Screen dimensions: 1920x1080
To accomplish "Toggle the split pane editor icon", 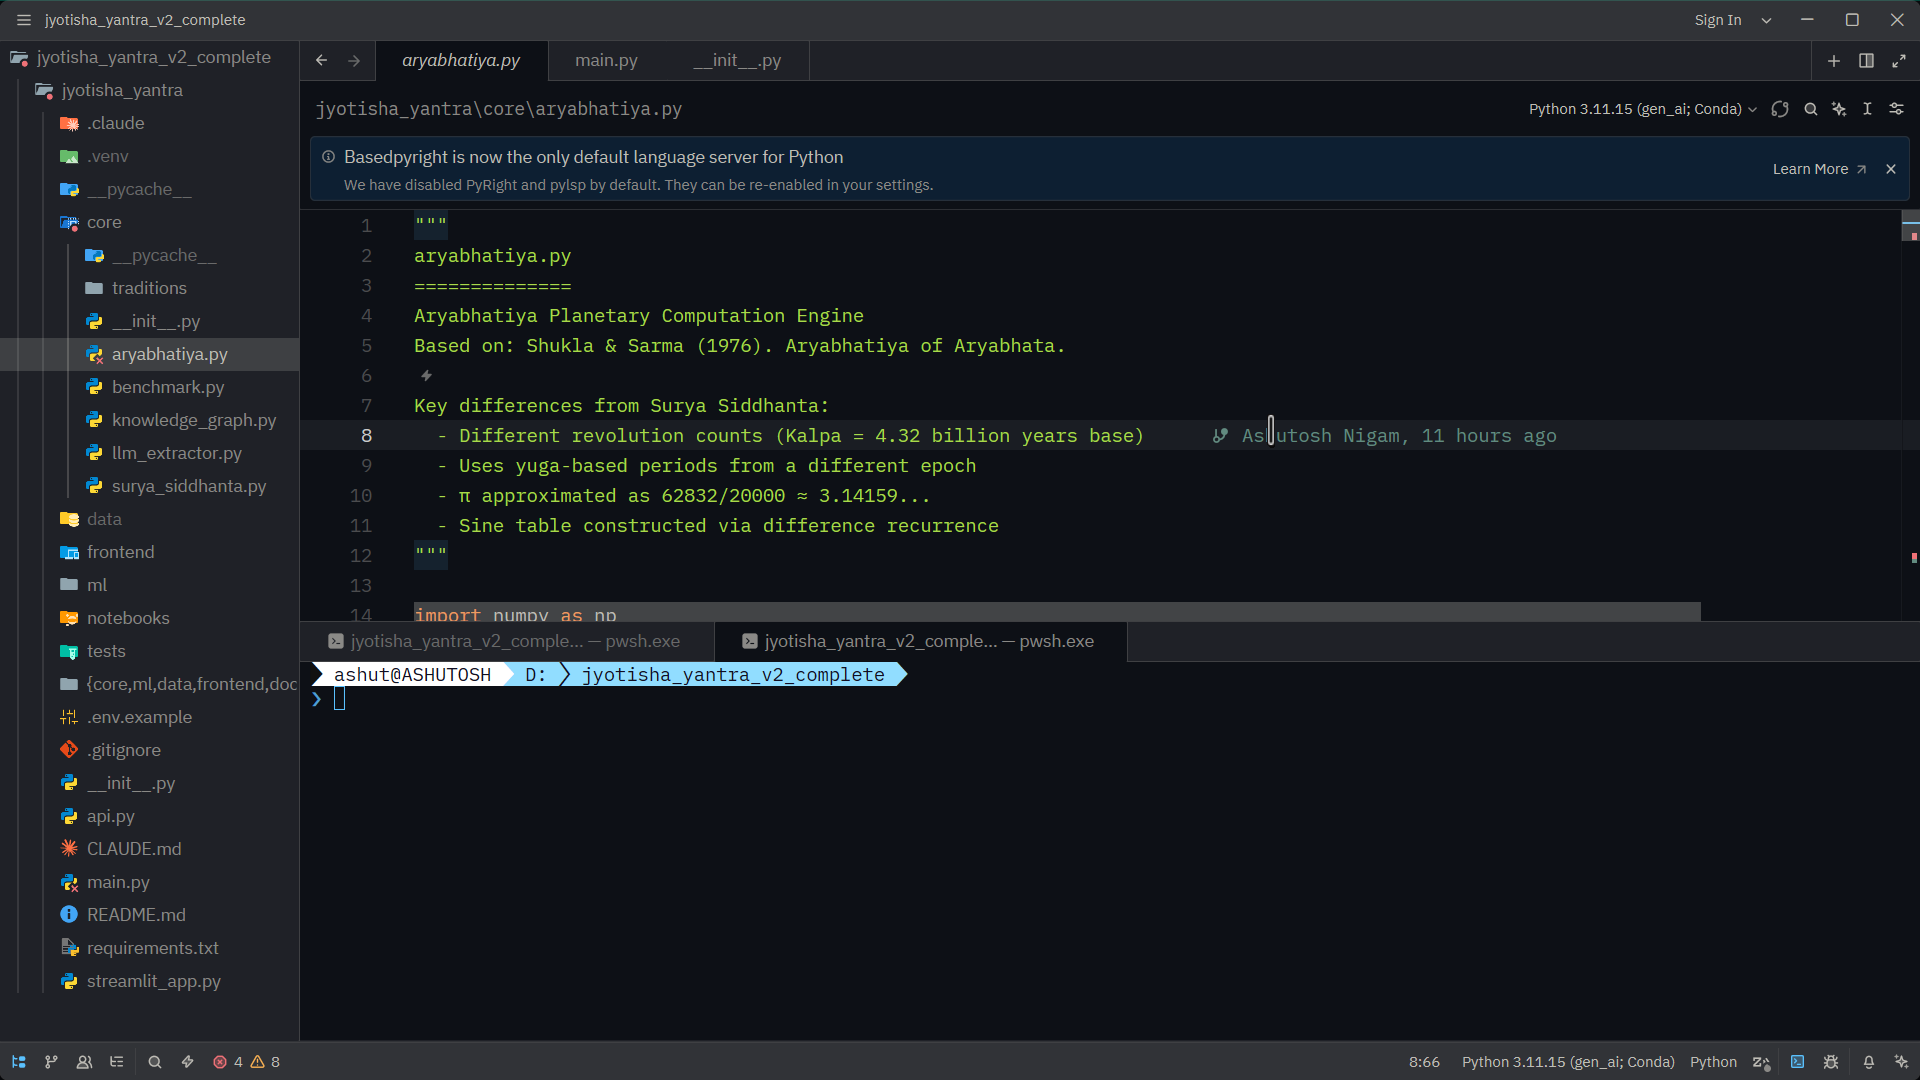I will point(1866,60).
